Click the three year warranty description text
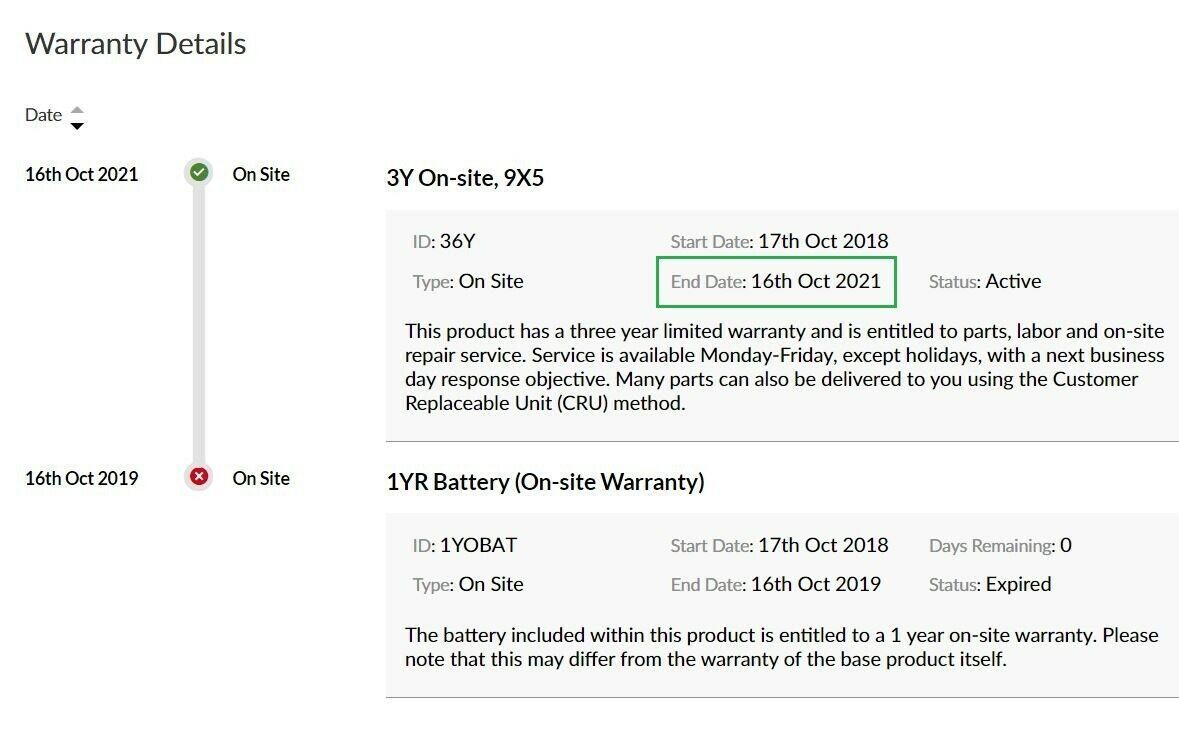Viewport: 1179px width, 735px height. (784, 367)
